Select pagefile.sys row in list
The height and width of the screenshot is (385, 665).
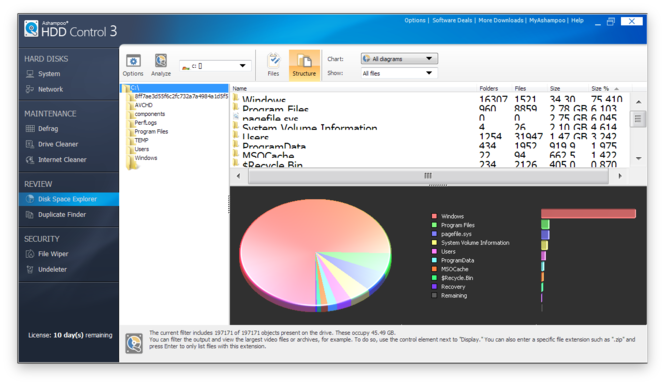(430, 118)
